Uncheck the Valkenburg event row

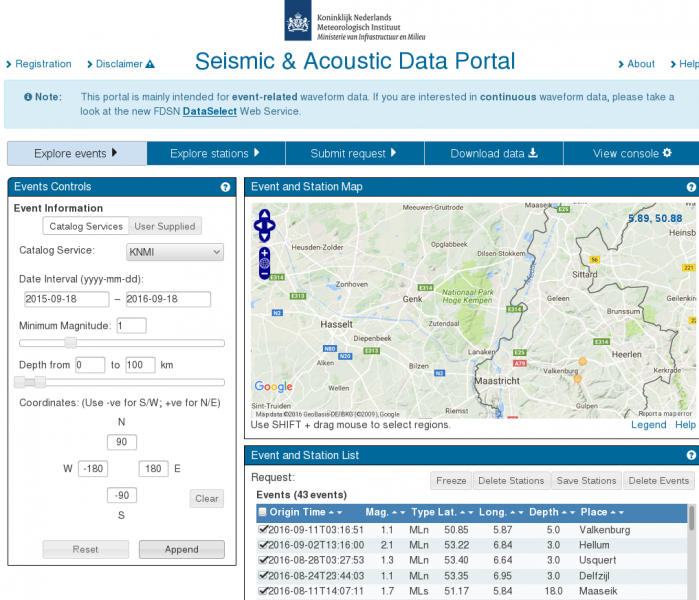(x=263, y=529)
